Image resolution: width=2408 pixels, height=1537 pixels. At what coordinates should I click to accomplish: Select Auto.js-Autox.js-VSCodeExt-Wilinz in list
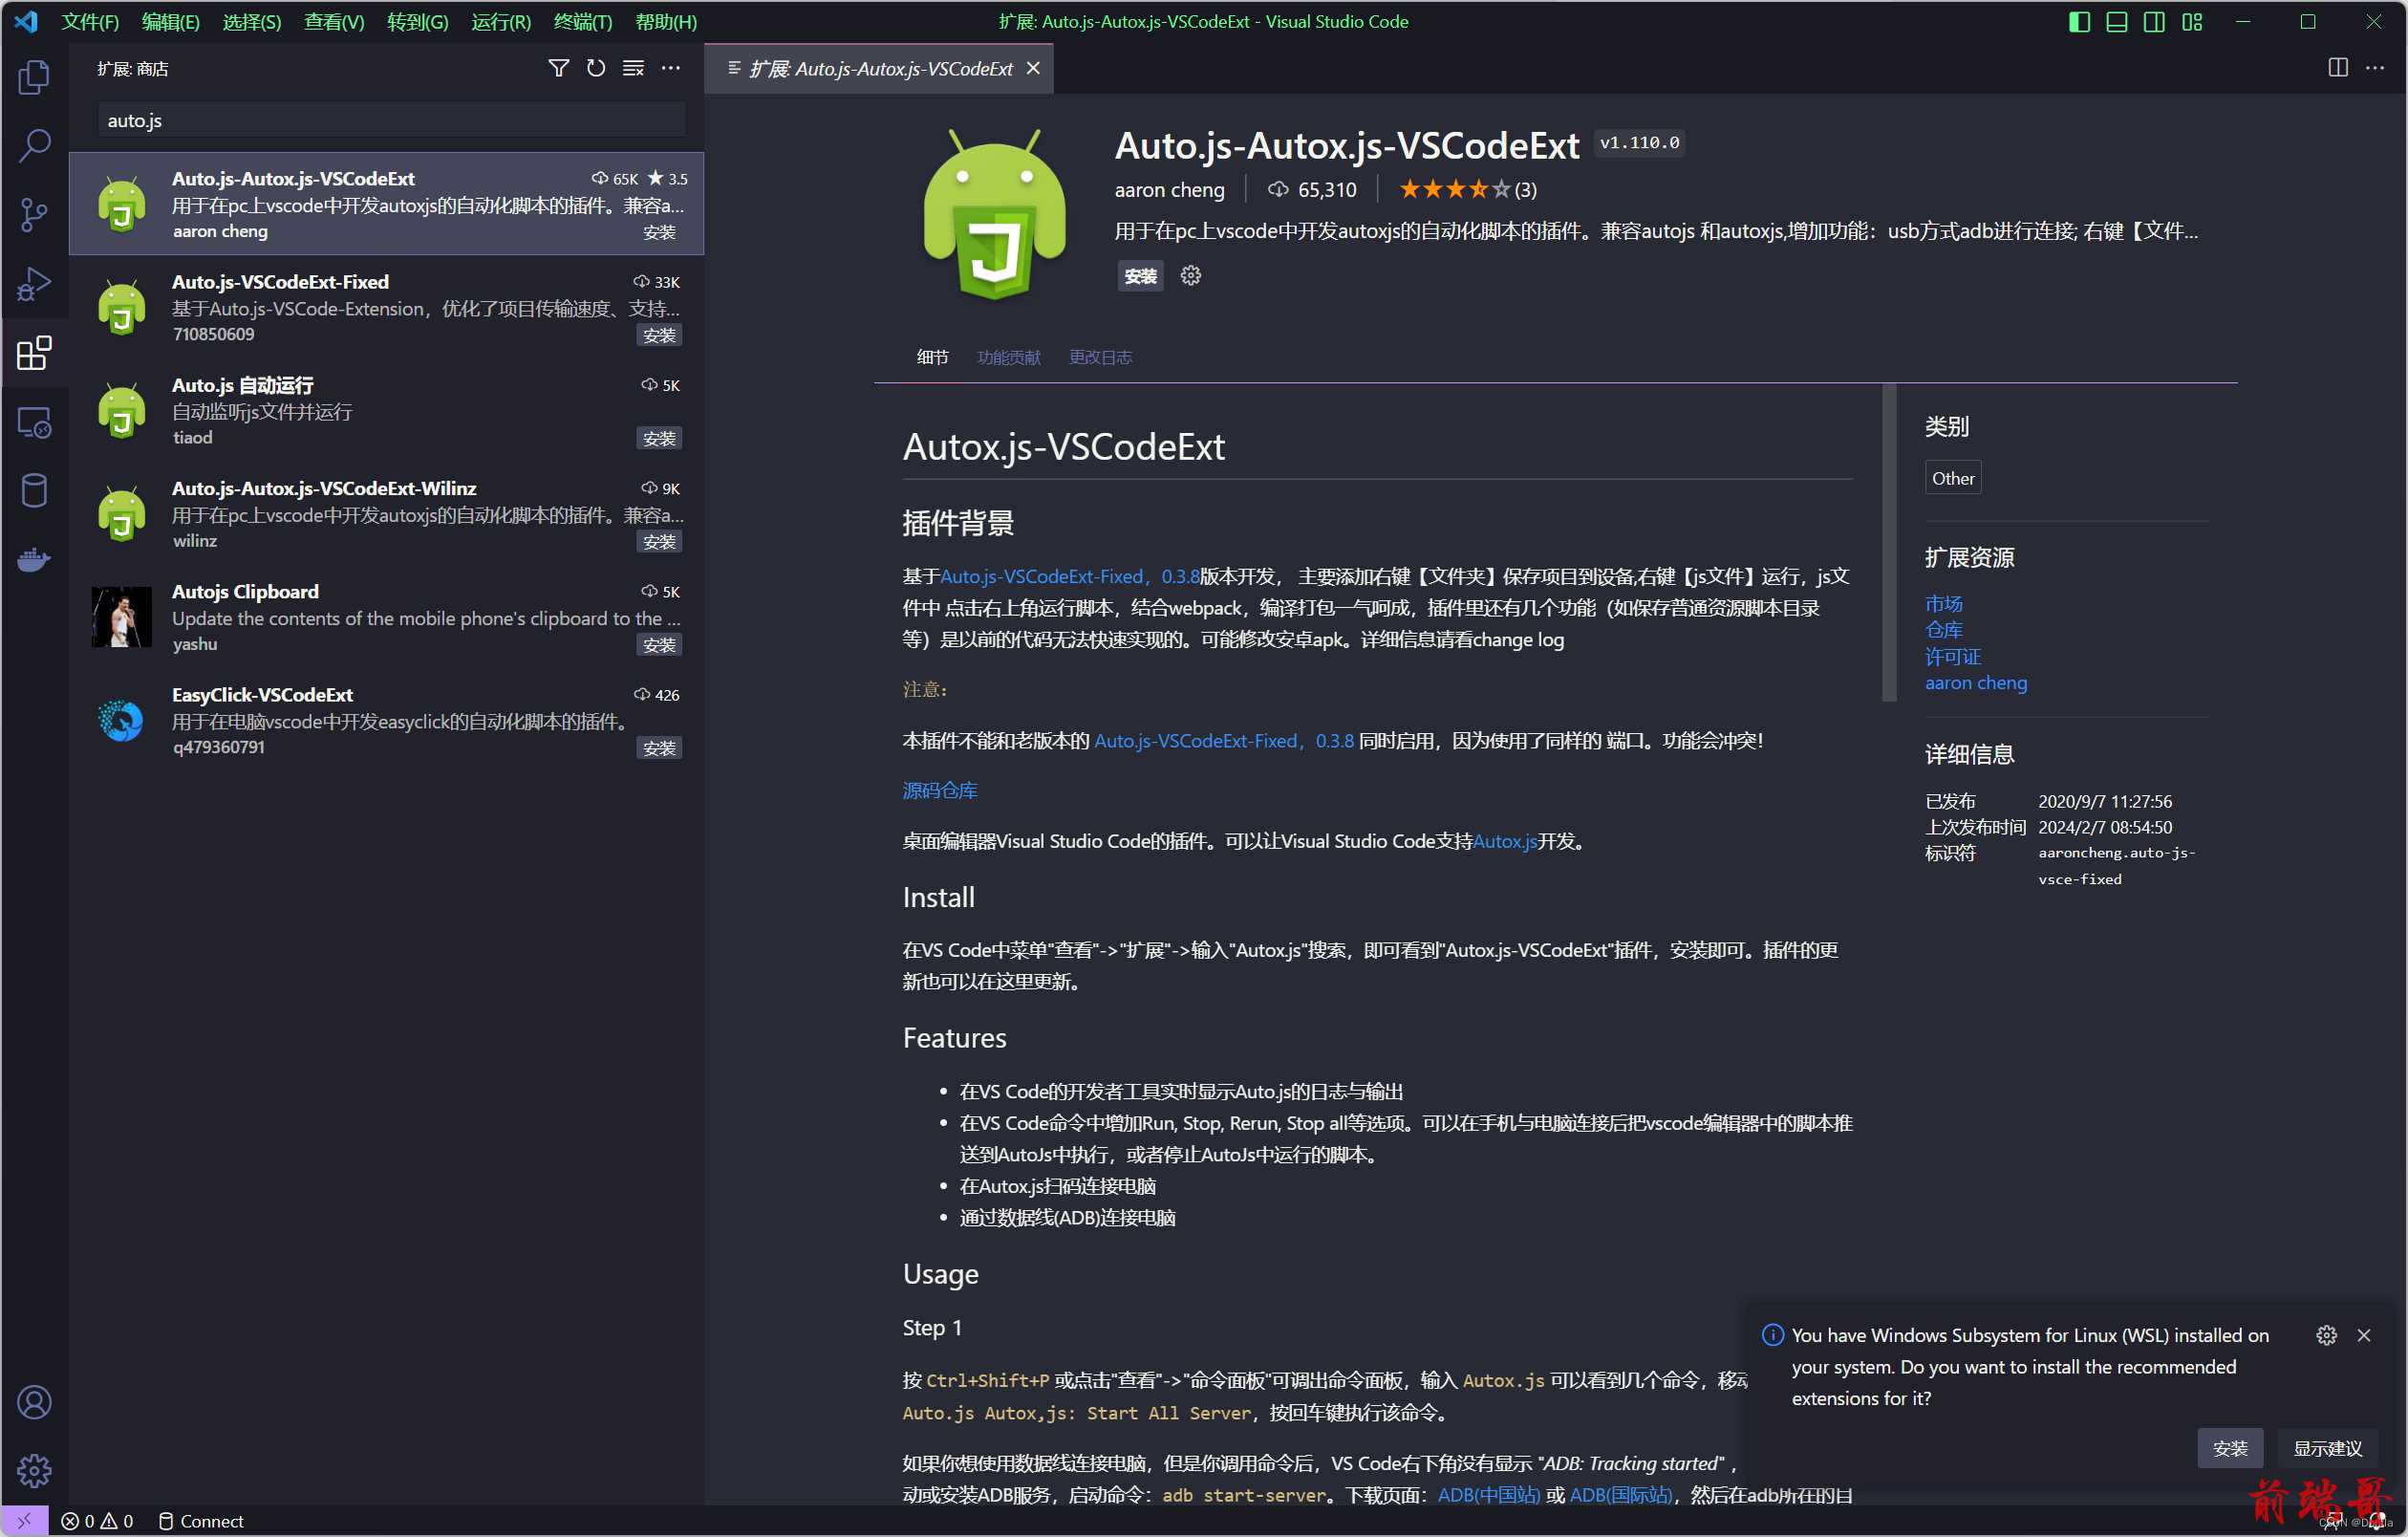pyautogui.click(x=386, y=514)
